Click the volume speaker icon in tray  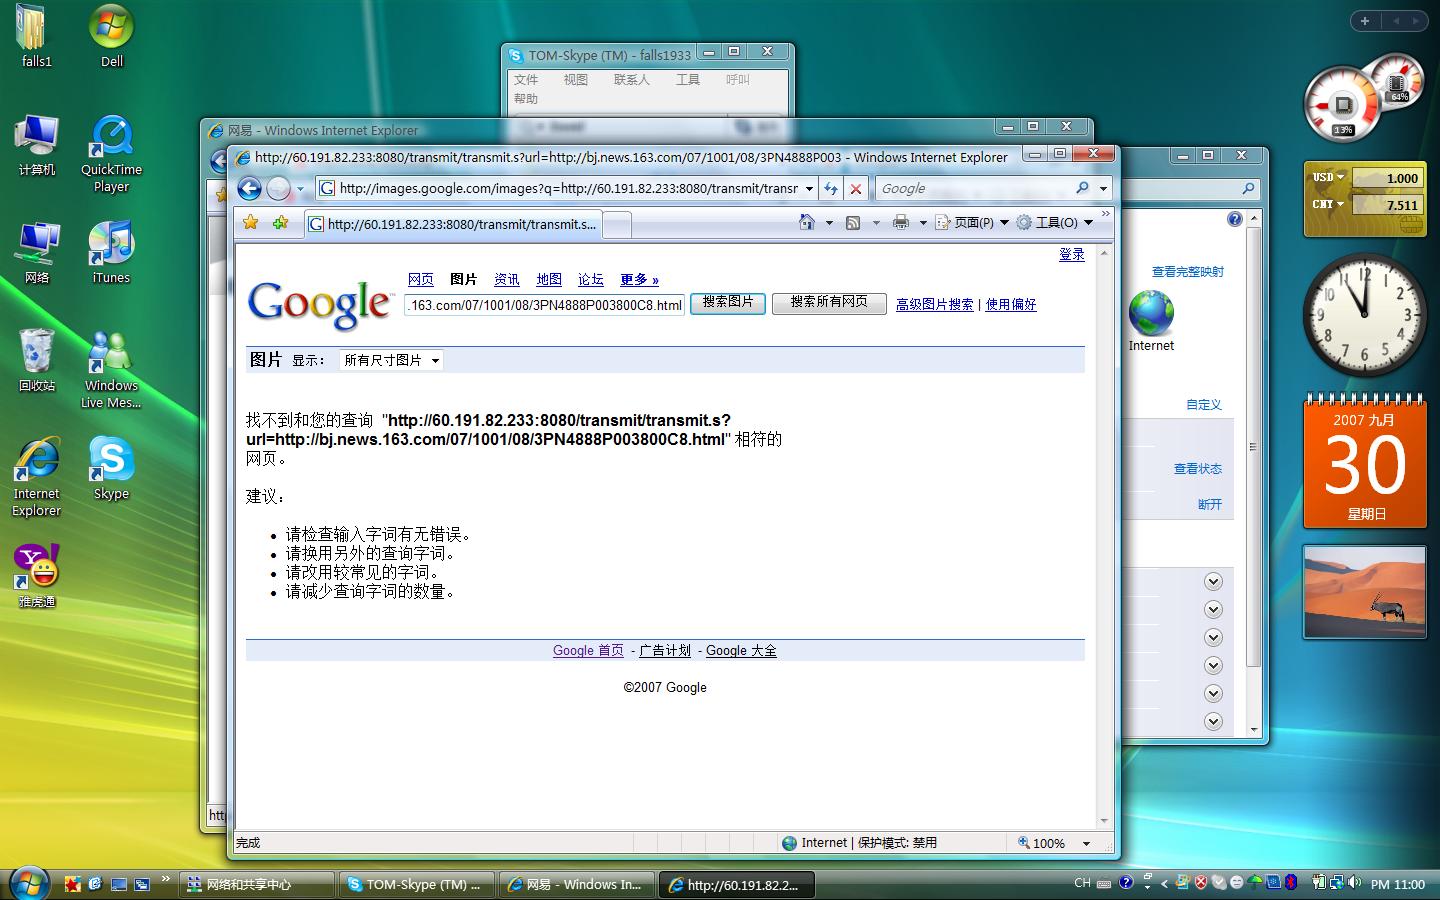point(1354,883)
